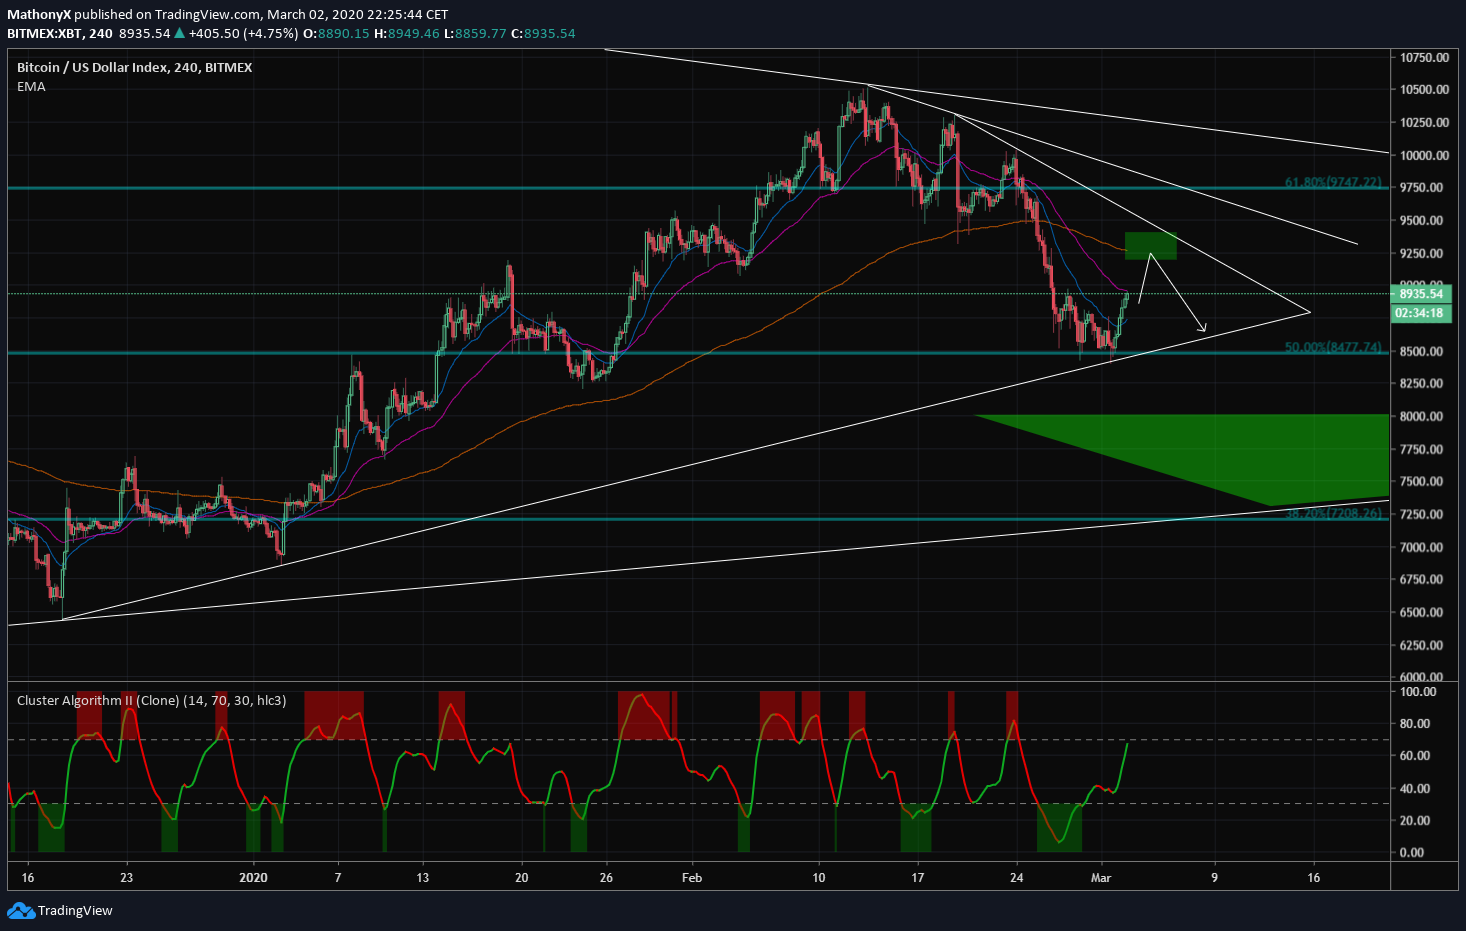Click the O:8890.15 open value
The width and height of the screenshot is (1466, 931).
337,33
